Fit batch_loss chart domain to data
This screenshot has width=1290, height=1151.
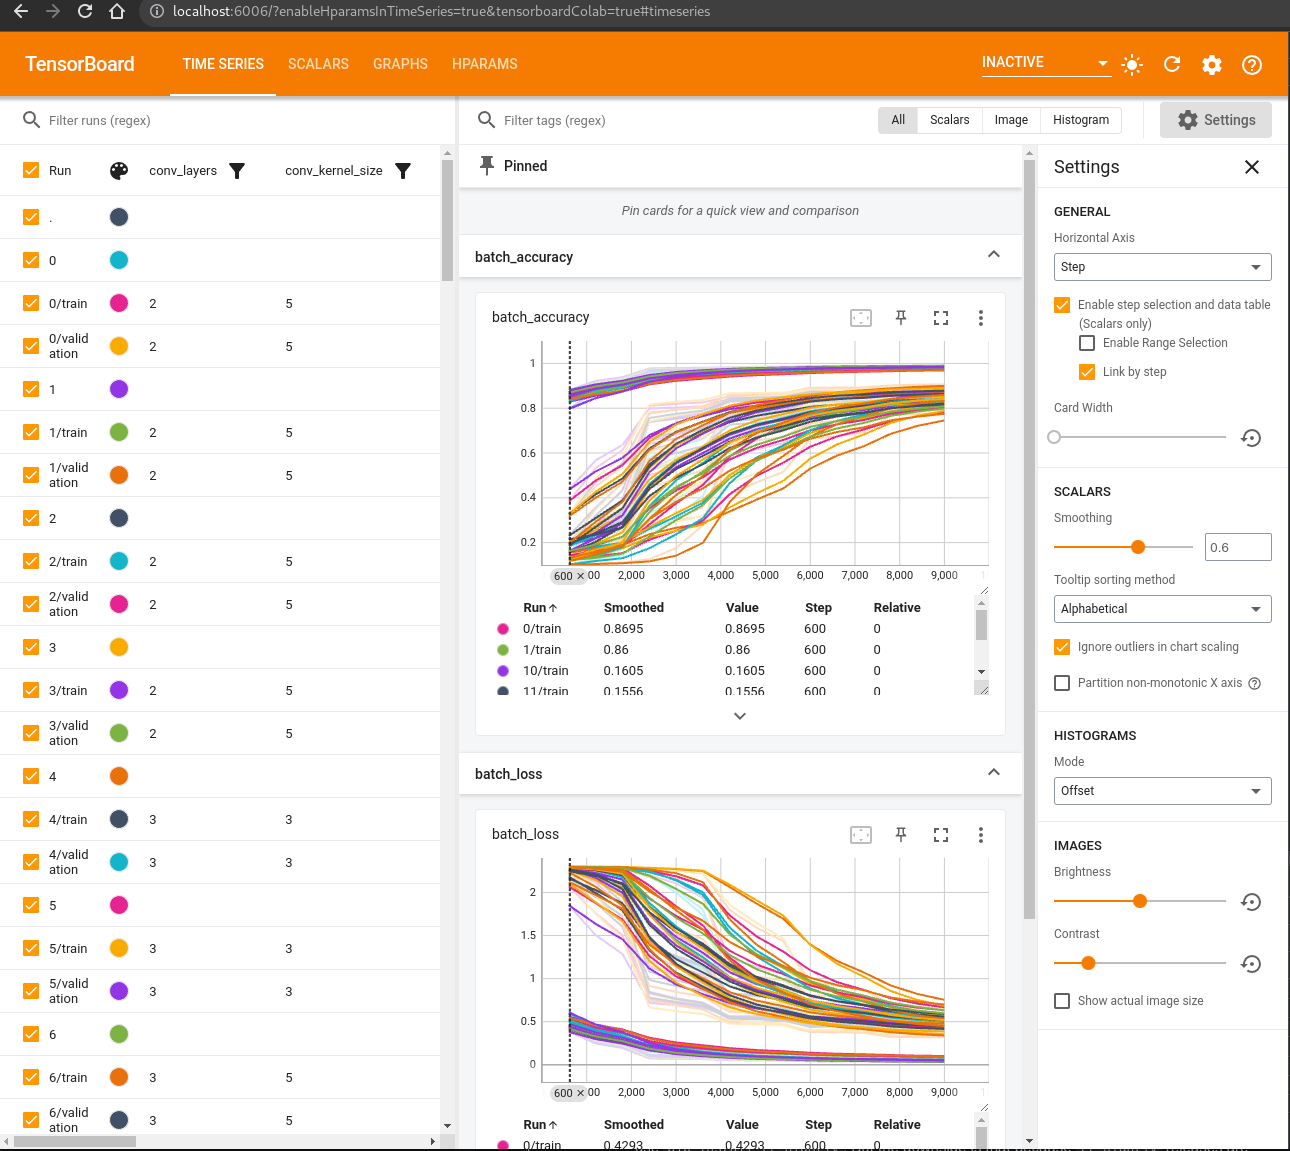pyautogui.click(x=861, y=835)
